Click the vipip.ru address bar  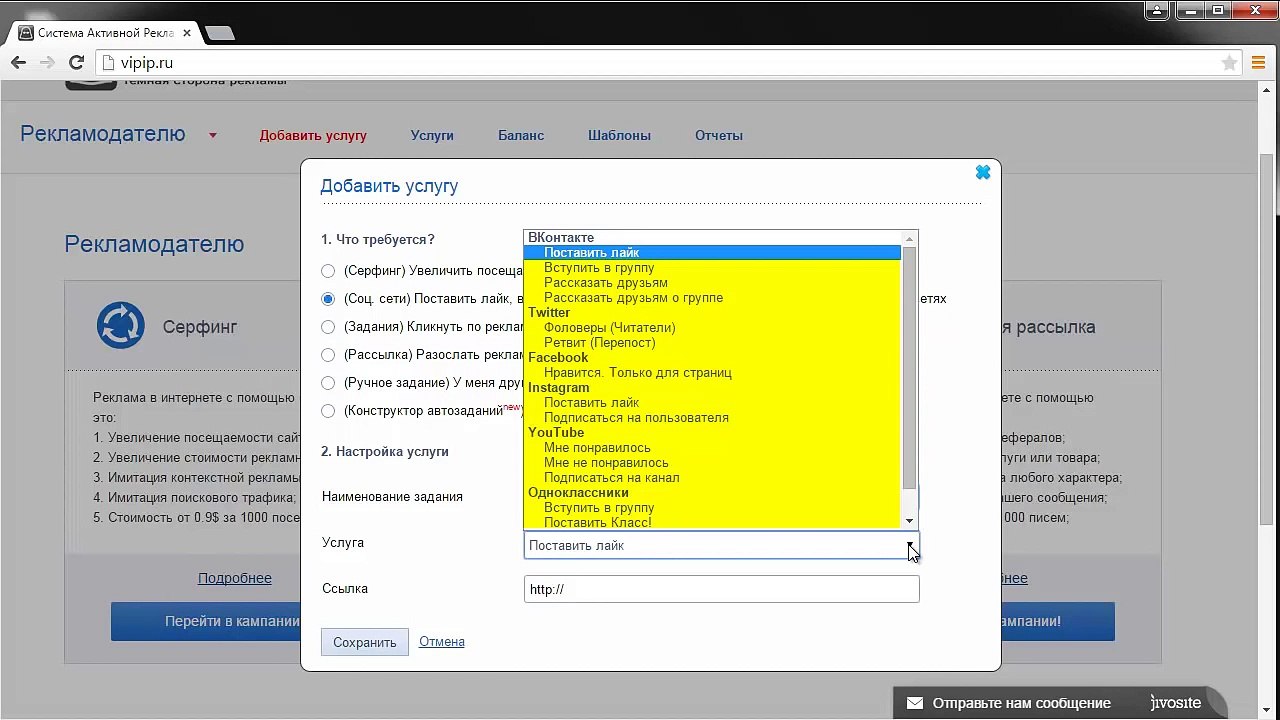point(668,63)
